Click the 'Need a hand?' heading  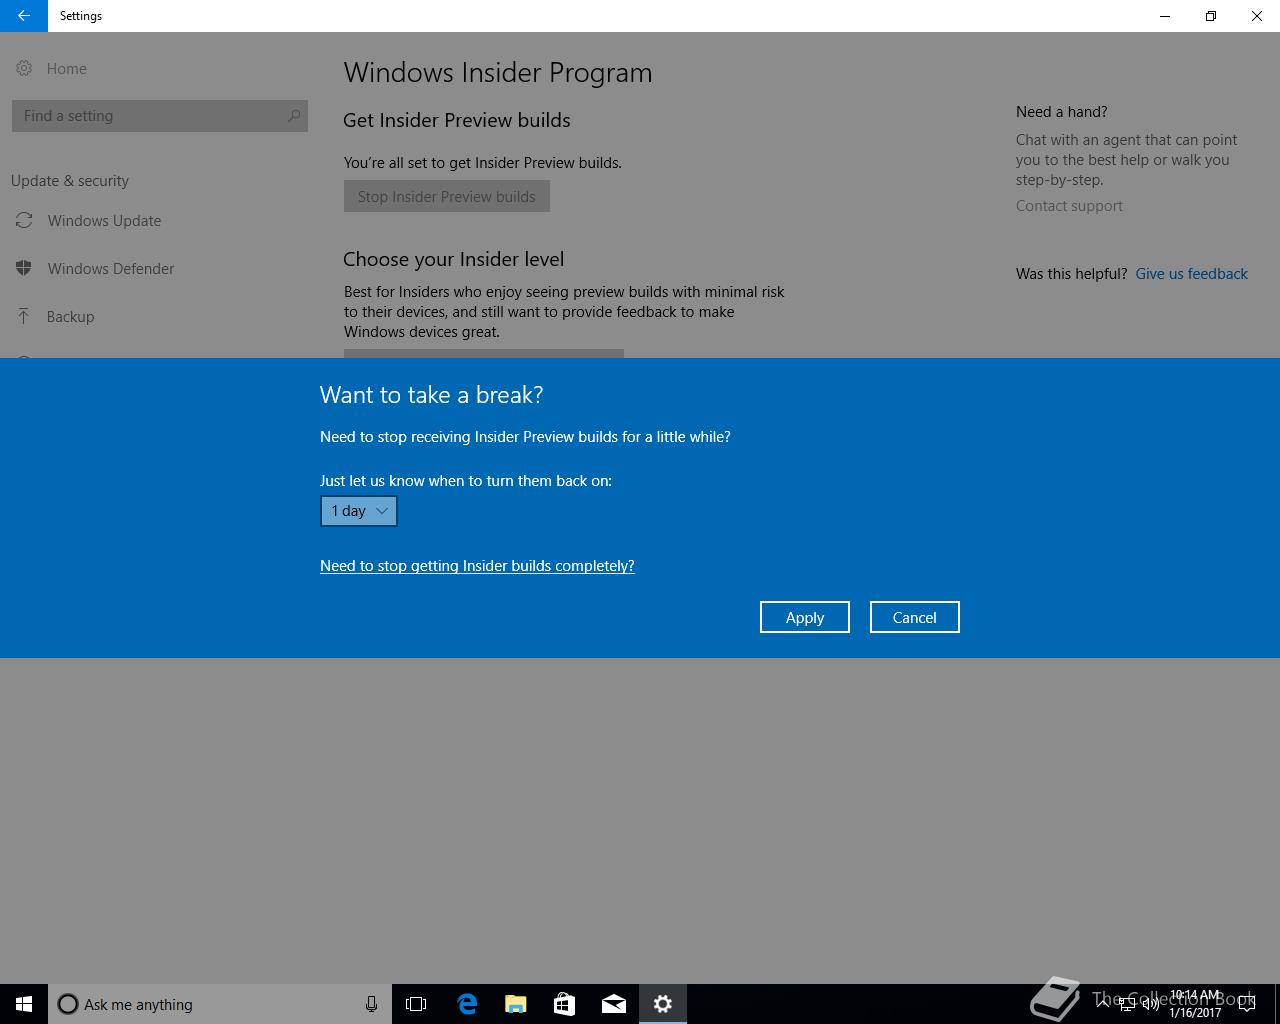(1062, 112)
